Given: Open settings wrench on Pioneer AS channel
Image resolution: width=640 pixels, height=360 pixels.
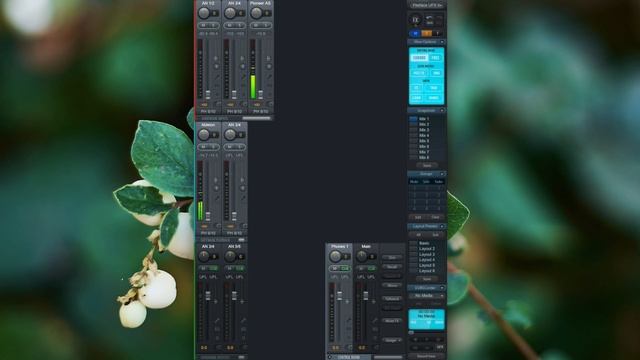Looking at the screenshot, I should click(269, 76).
